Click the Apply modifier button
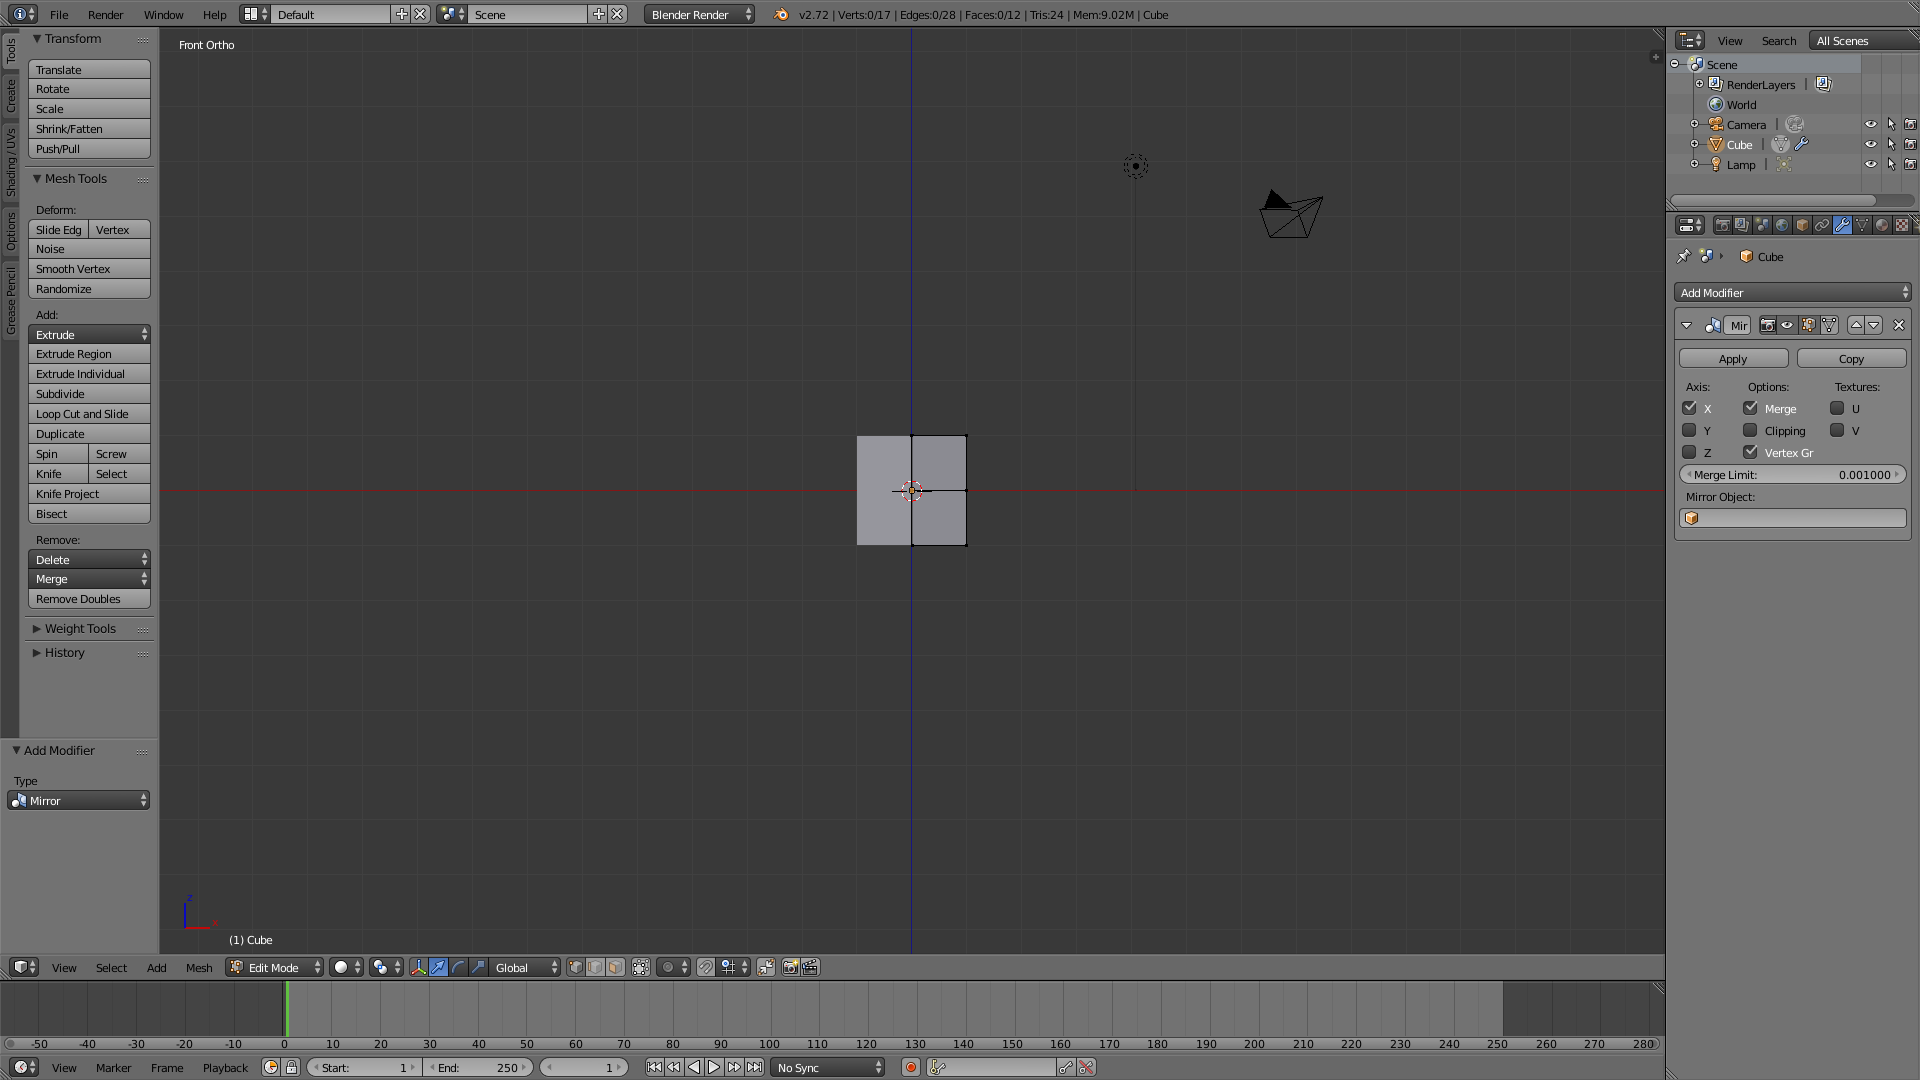 1733,358
